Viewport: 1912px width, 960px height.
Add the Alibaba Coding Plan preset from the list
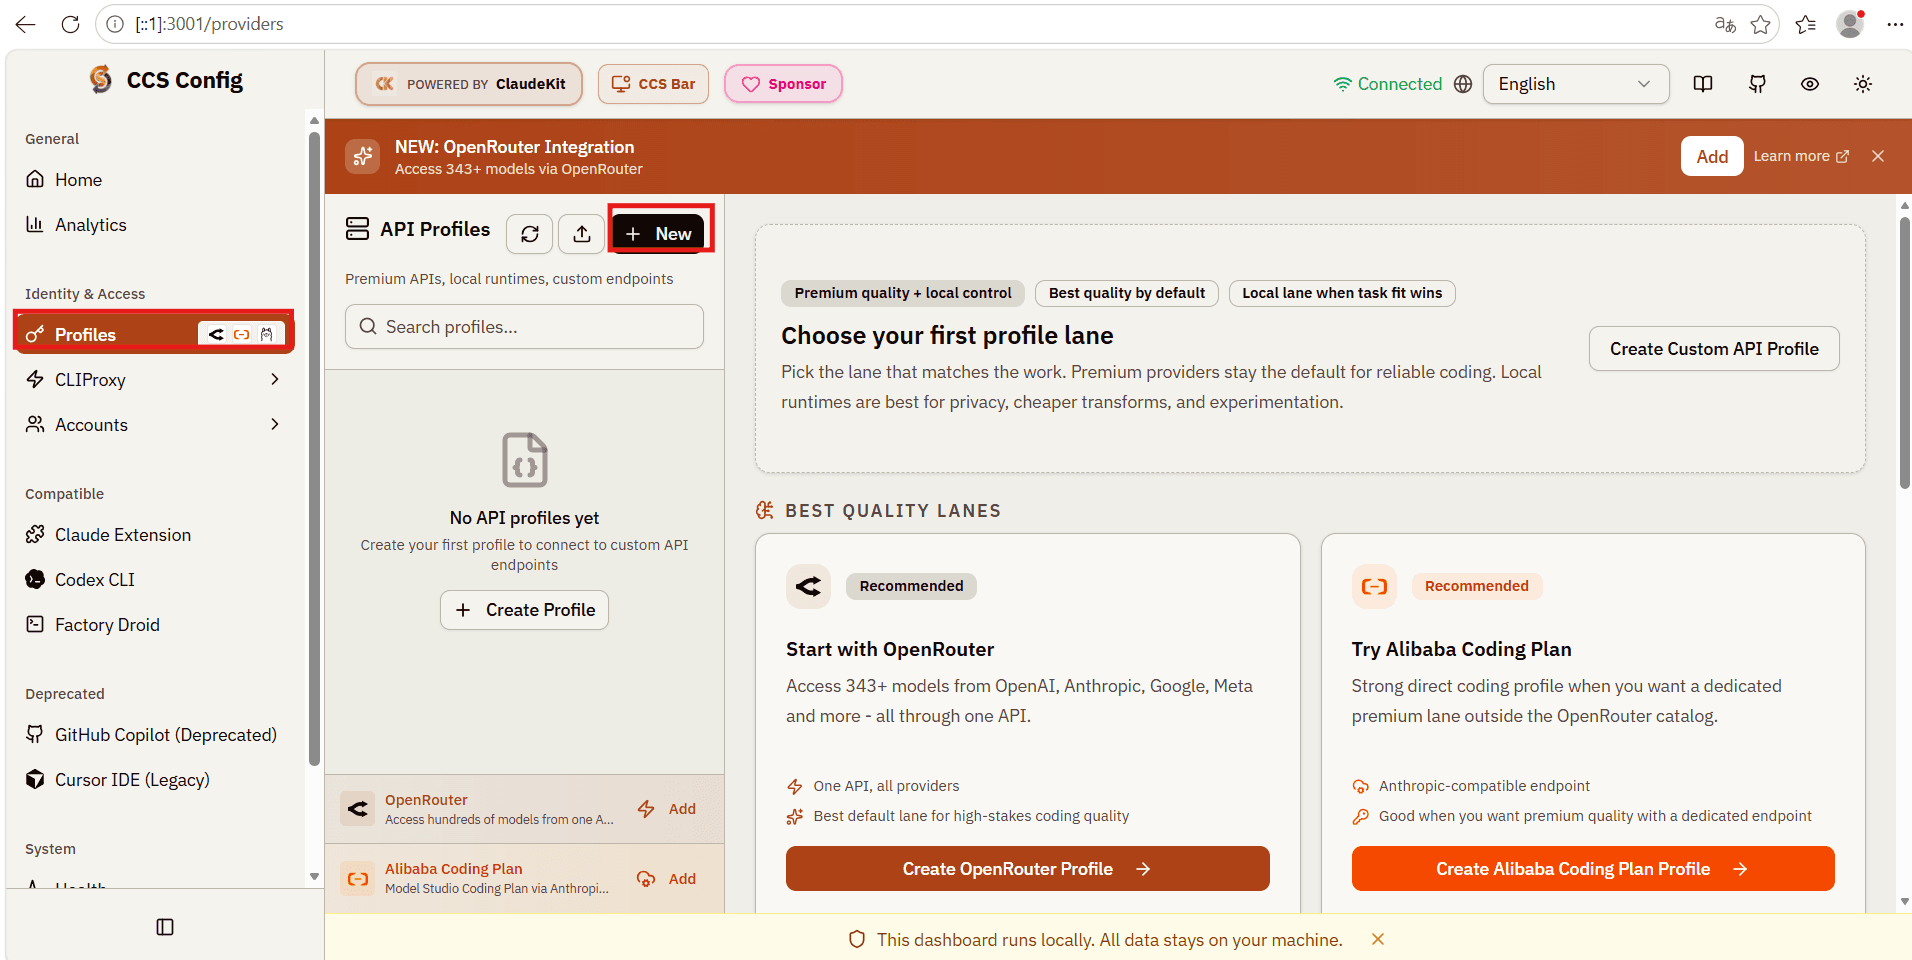pos(669,879)
